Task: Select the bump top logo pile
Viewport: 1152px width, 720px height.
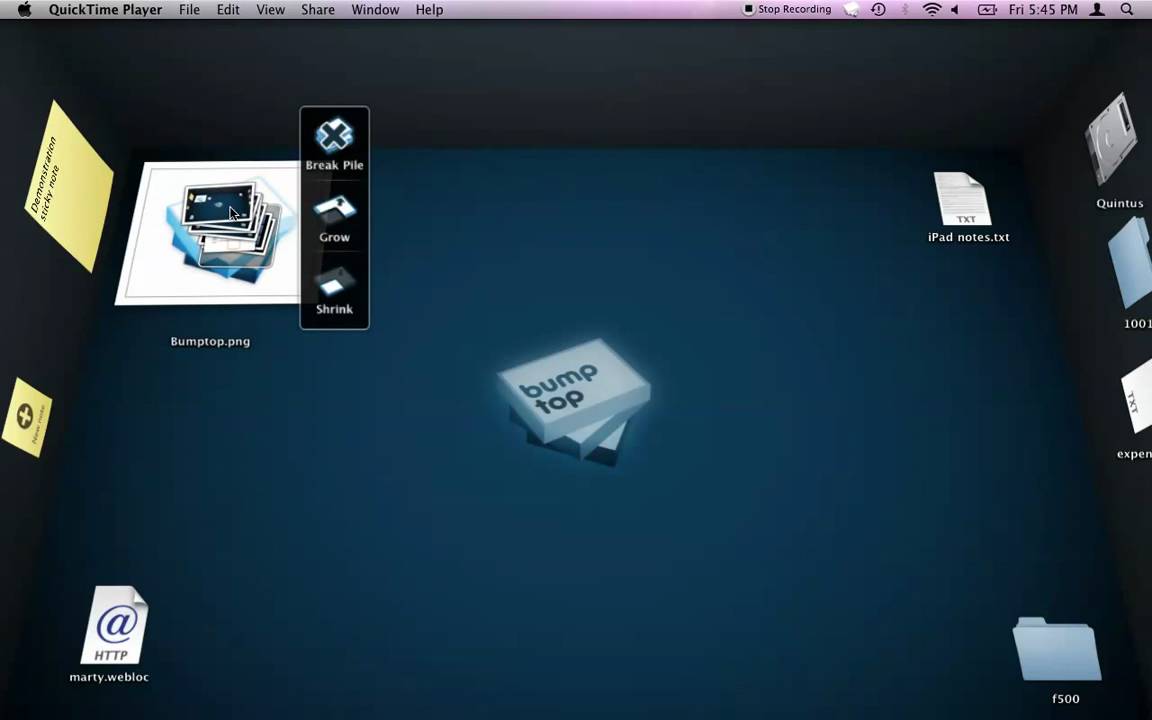Action: pyautogui.click(x=574, y=402)
